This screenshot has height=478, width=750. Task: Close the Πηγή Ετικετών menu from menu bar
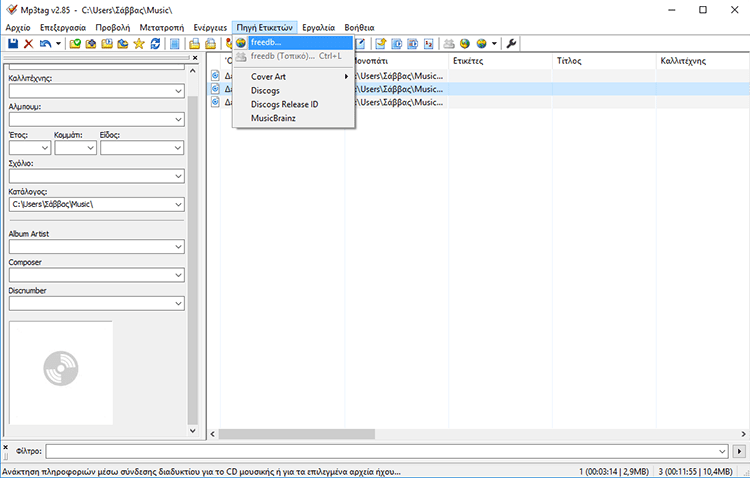pos(265,27)
